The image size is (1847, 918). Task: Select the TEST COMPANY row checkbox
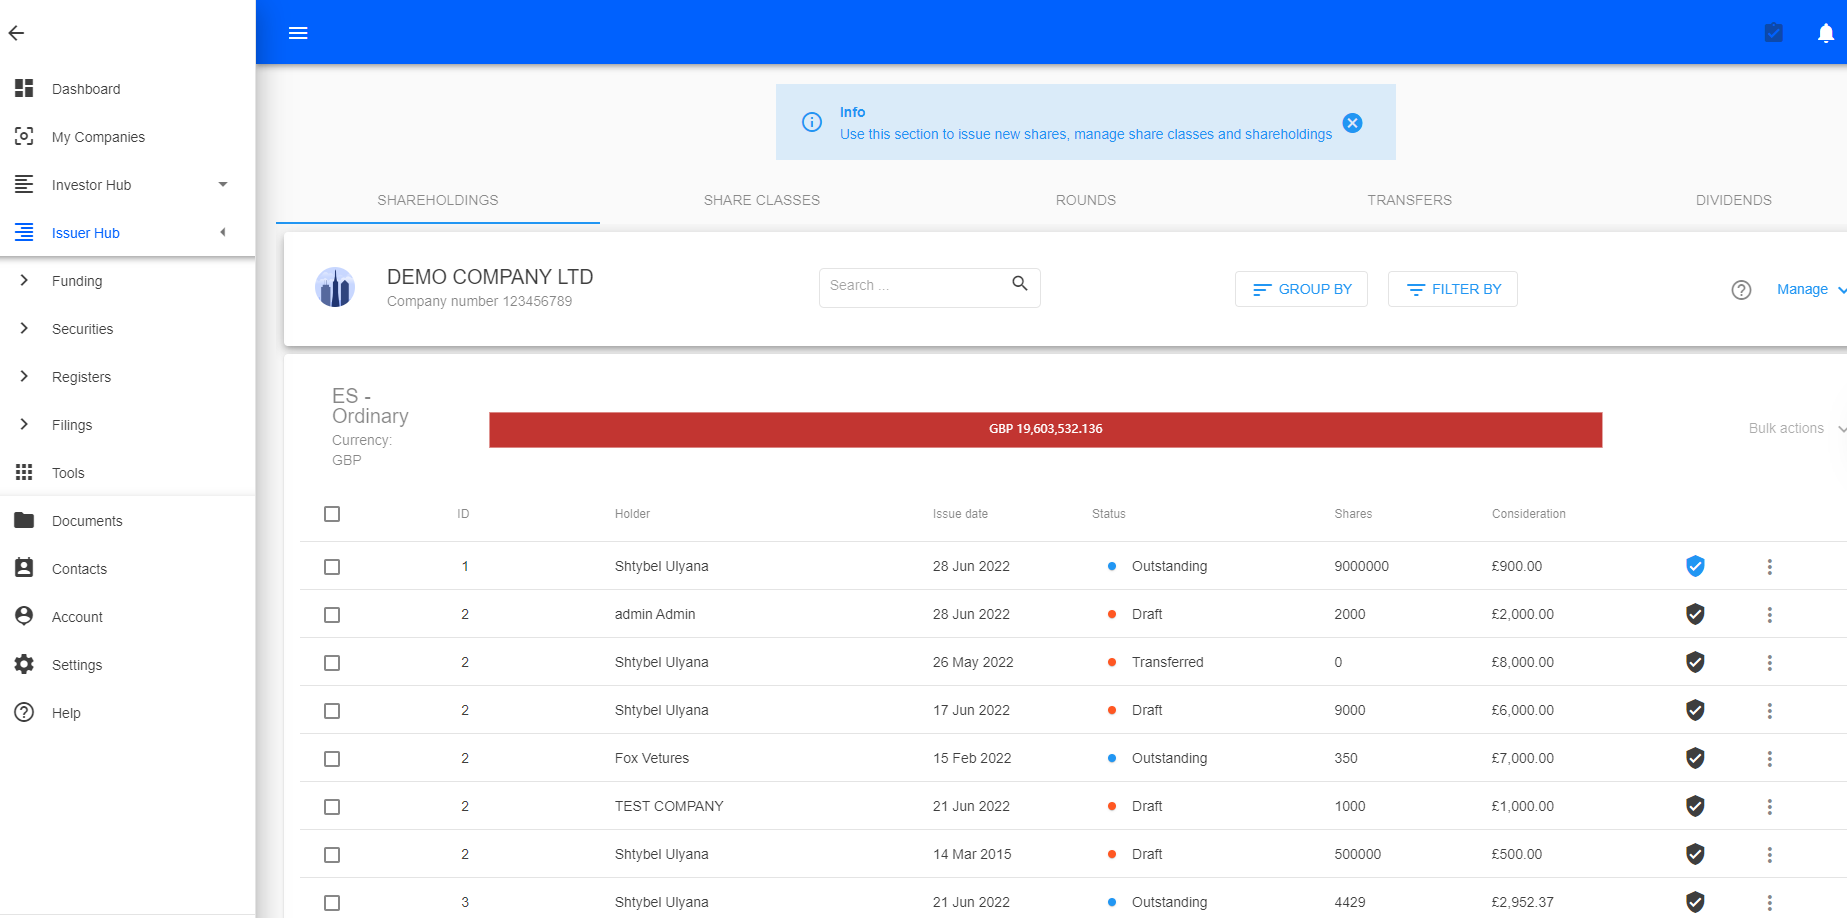click(332, 807)
